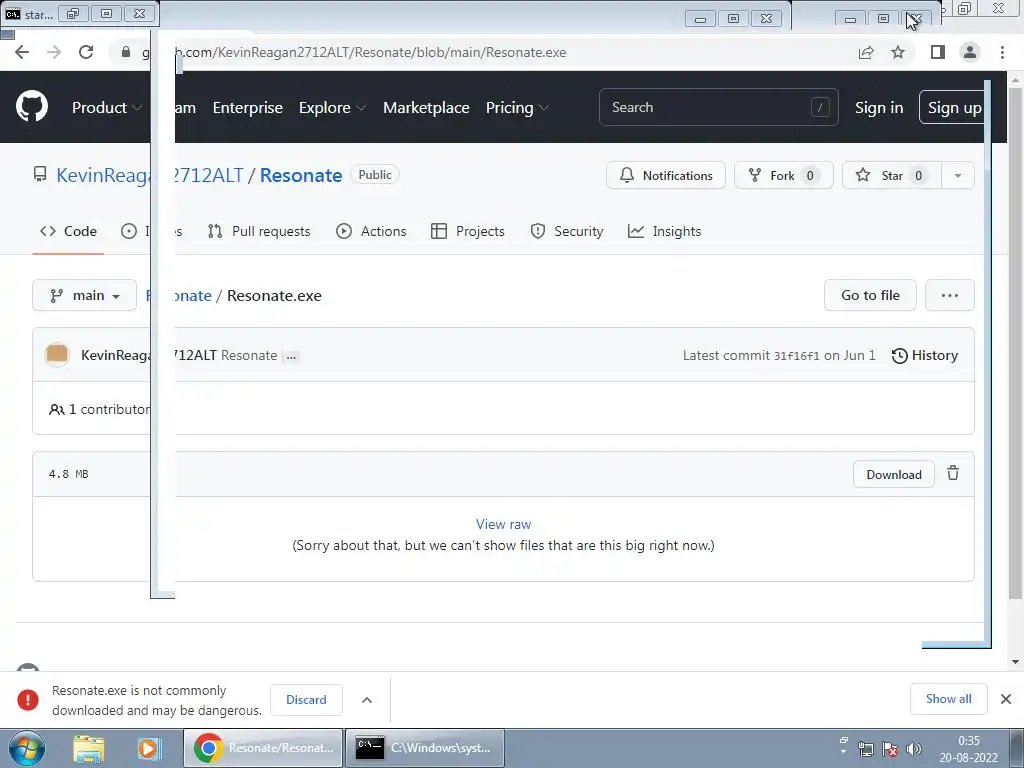
Task: Click the network tray icon
Action: pyautogui.click(x=866, y=749)
